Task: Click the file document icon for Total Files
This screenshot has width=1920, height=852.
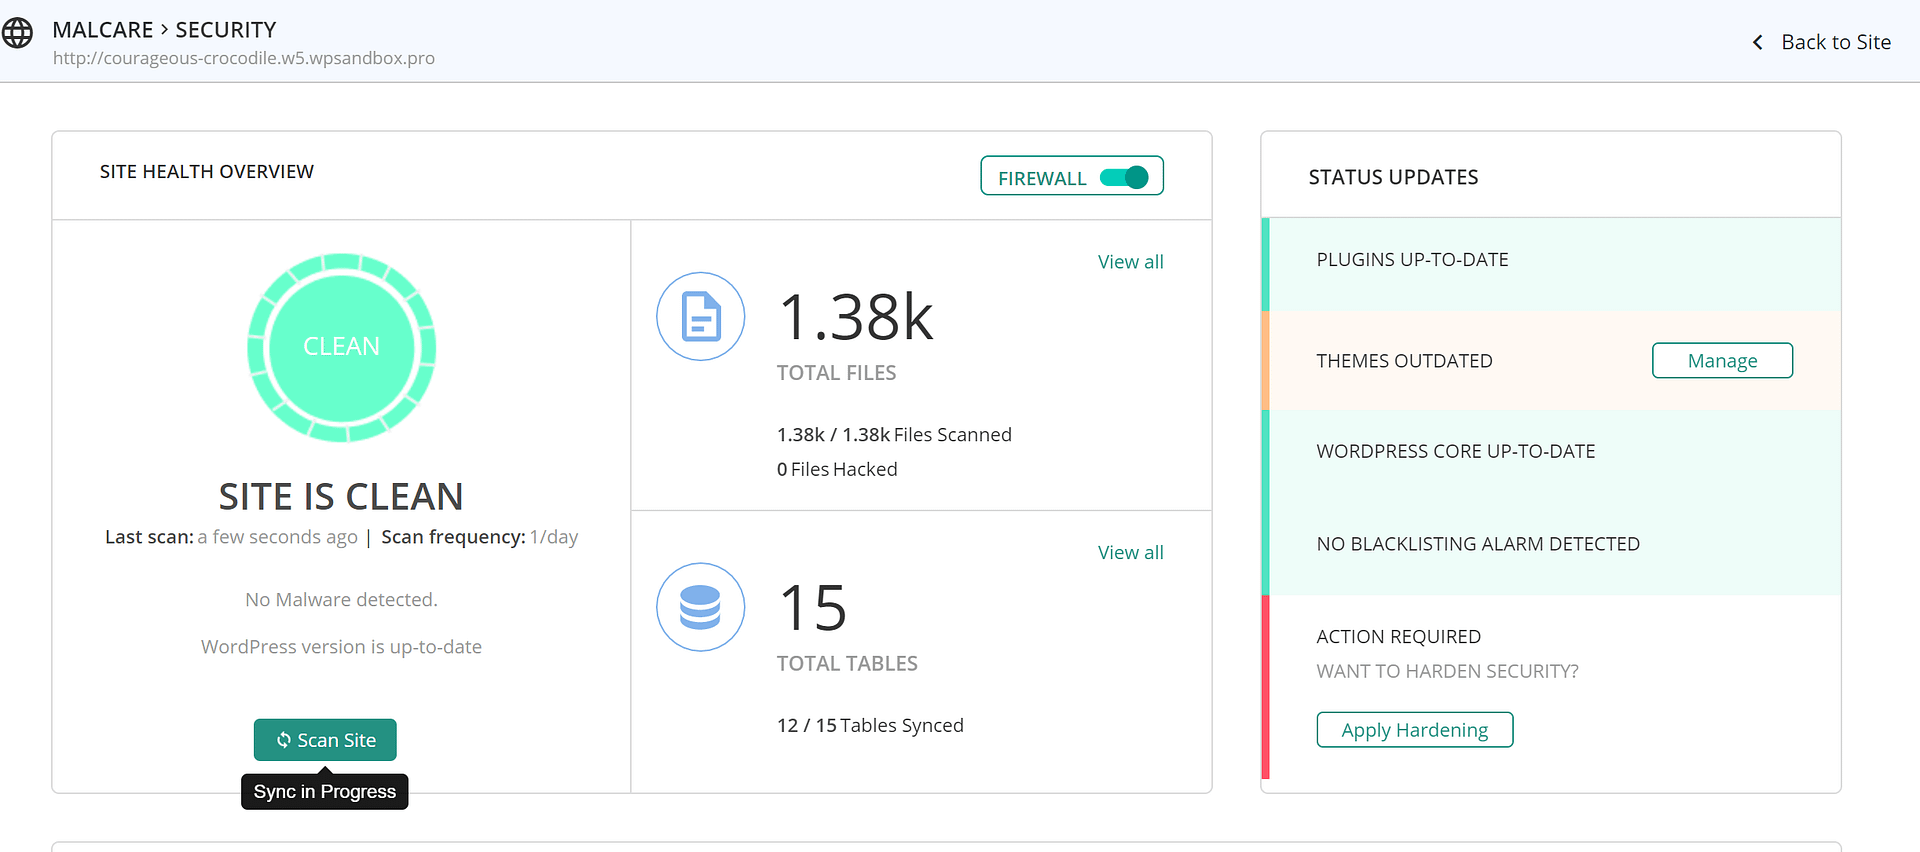Action: click(x=700, y=316)
